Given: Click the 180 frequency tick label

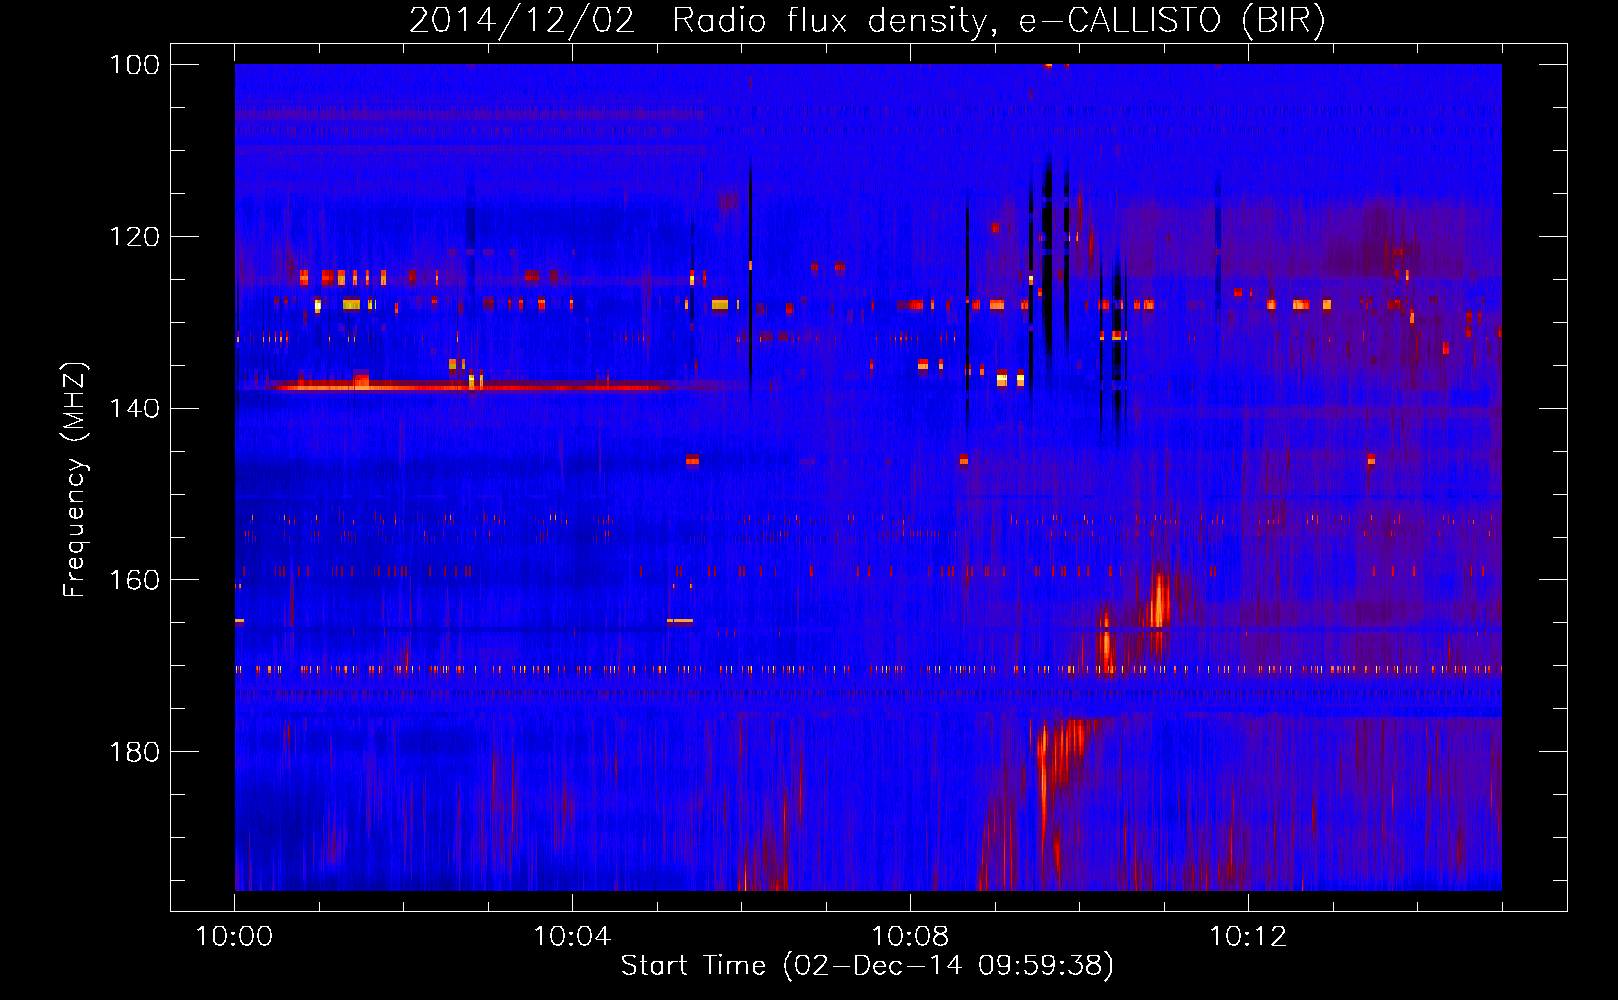Looking at the screenshot, I should pyautogui.click(x=135, y=752).
